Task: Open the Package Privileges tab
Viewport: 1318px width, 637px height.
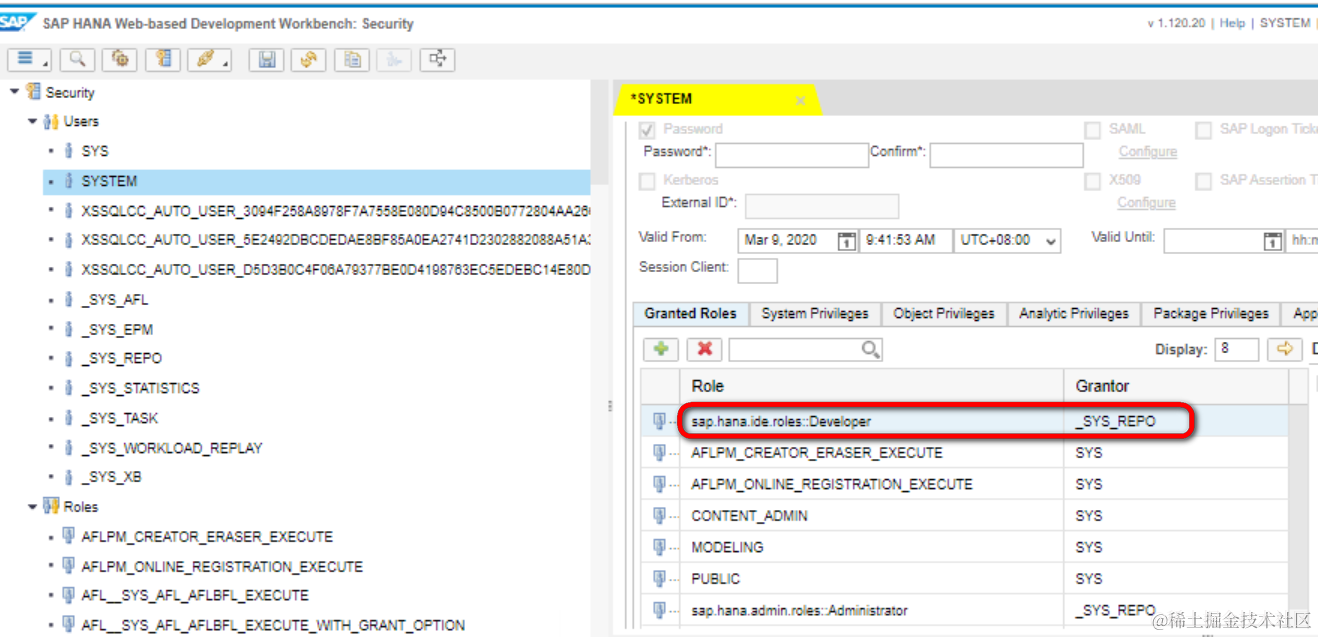Action: click(1211, 313)
